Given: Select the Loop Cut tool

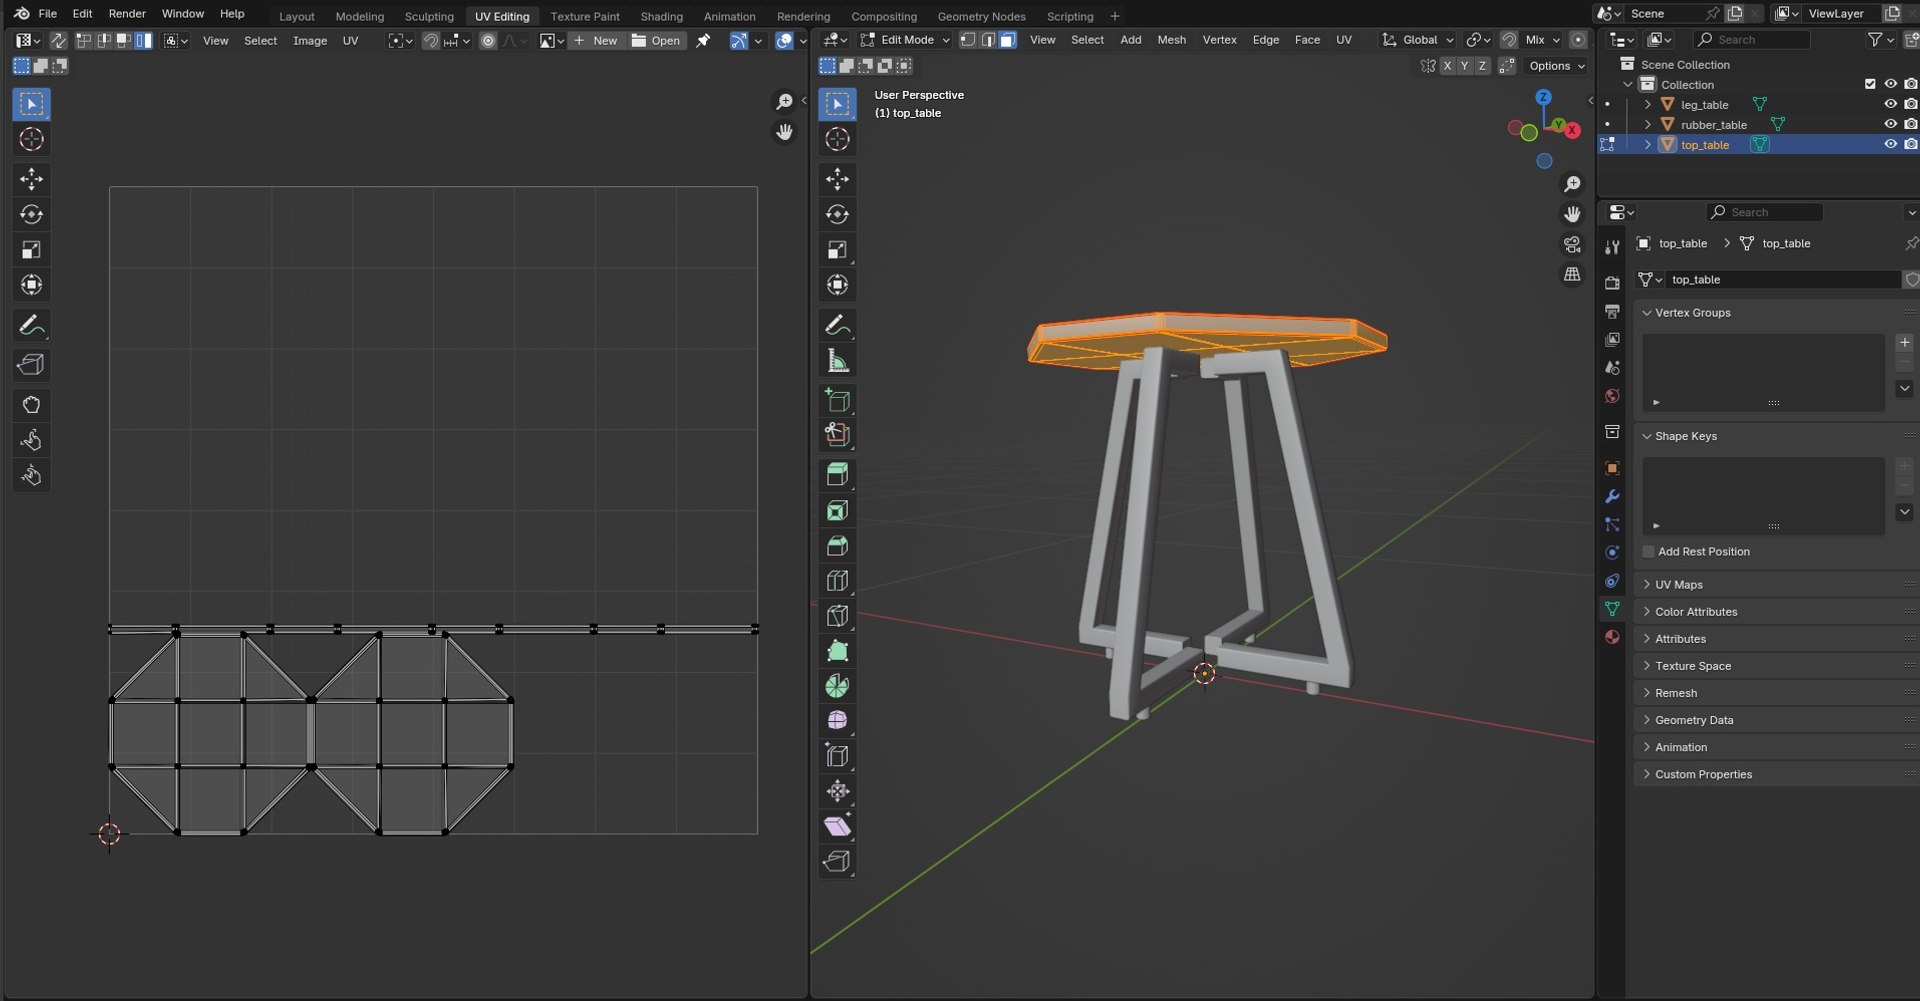Looking at the screenshot, I should point(837,581).
